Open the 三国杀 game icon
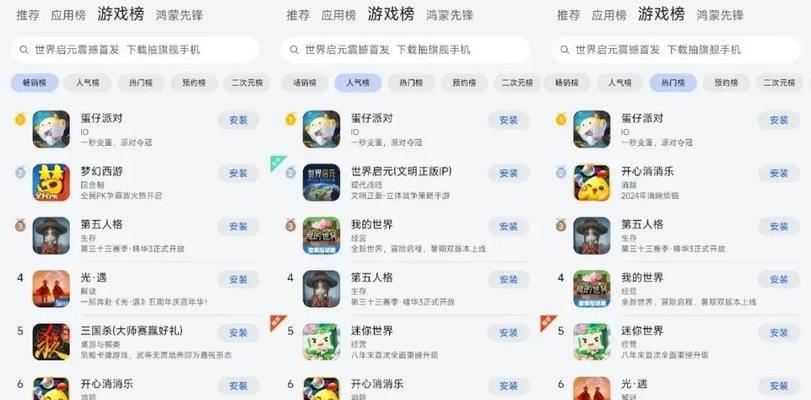Screen dimensions: 811x400 (51, 342)
